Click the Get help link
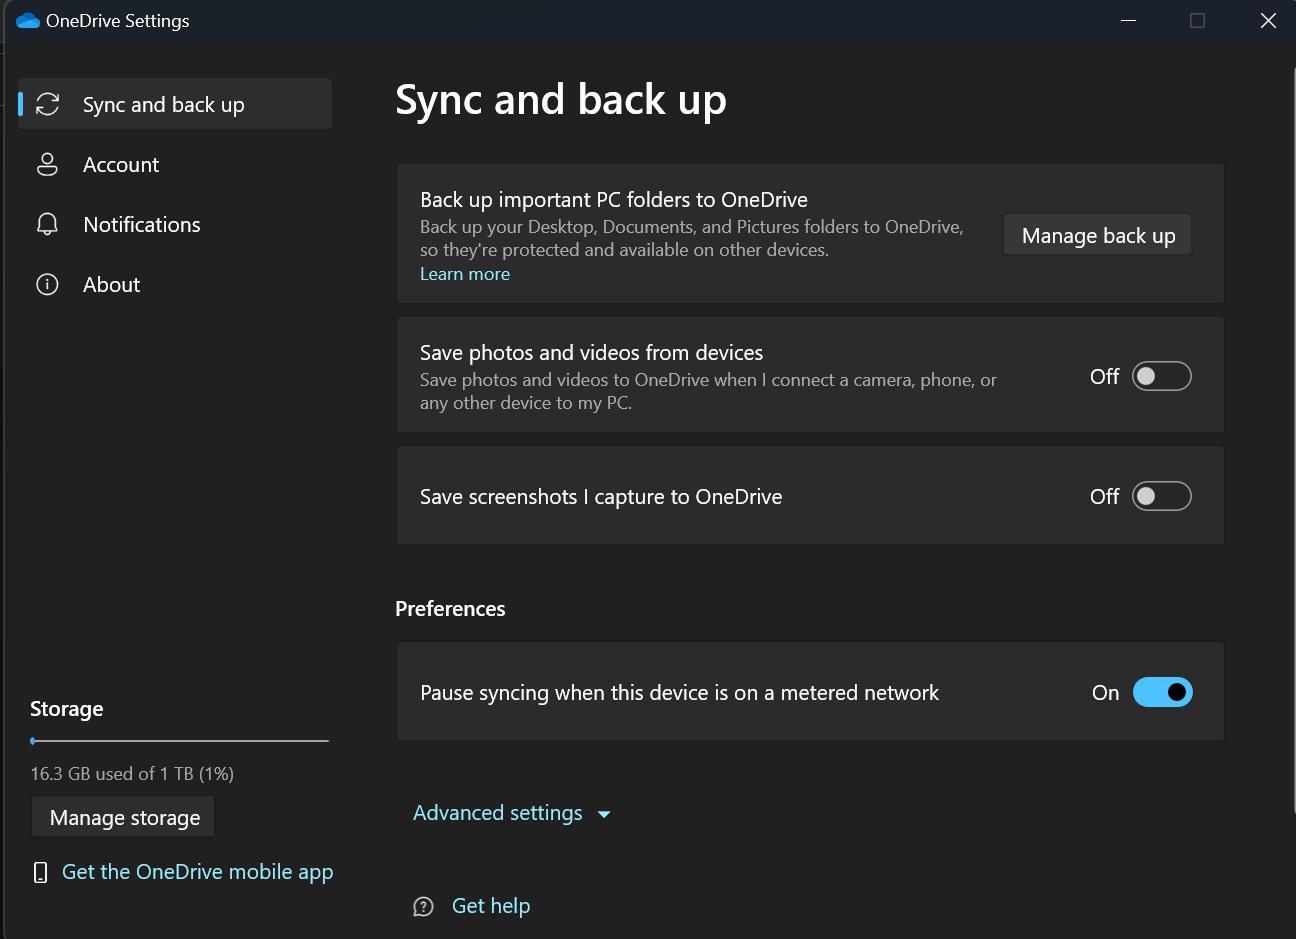This screenshot has height=939, width=1296. (491, 906)
